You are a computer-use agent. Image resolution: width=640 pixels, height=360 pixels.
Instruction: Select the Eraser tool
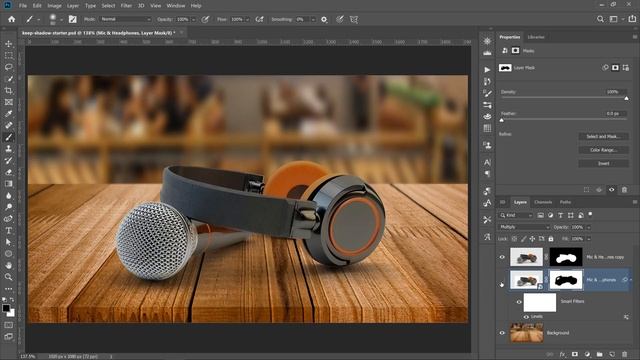9,172
